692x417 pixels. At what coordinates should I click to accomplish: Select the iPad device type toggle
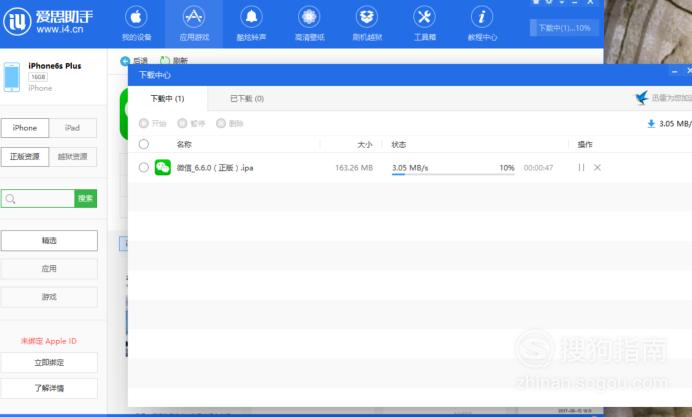tap(72, 128)
